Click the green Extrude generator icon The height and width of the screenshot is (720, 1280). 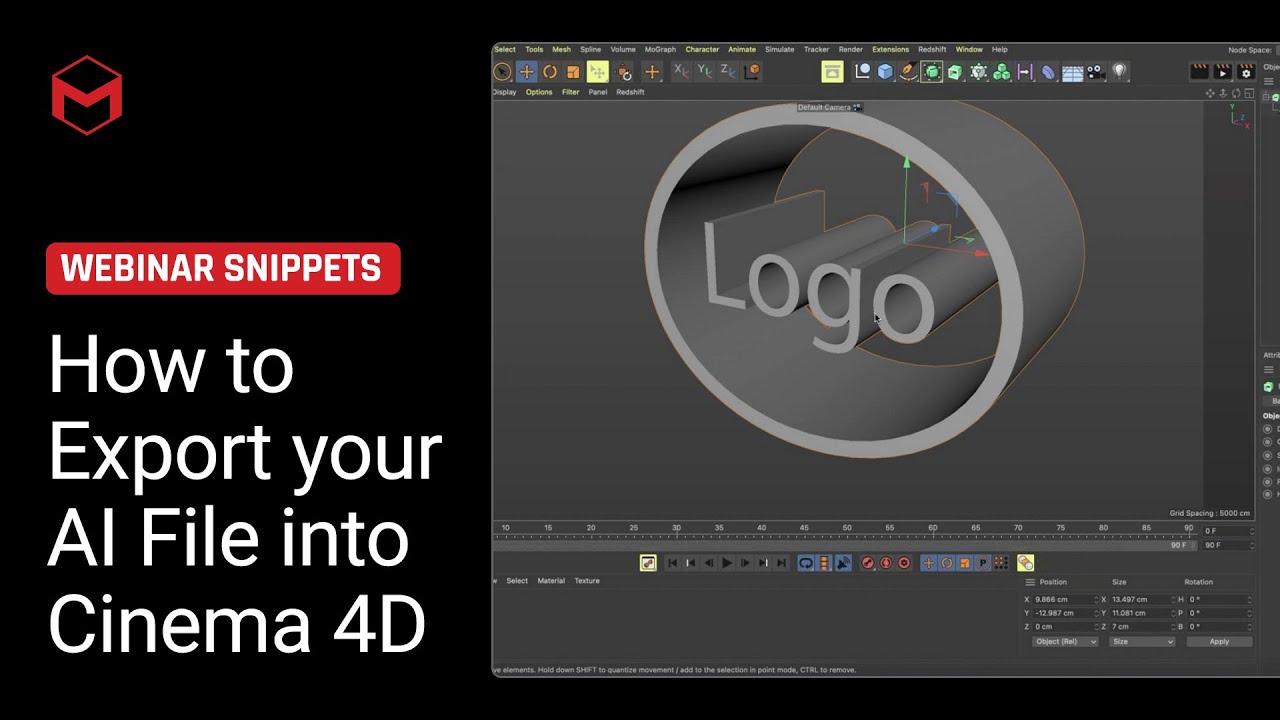(x=955, y=72)
